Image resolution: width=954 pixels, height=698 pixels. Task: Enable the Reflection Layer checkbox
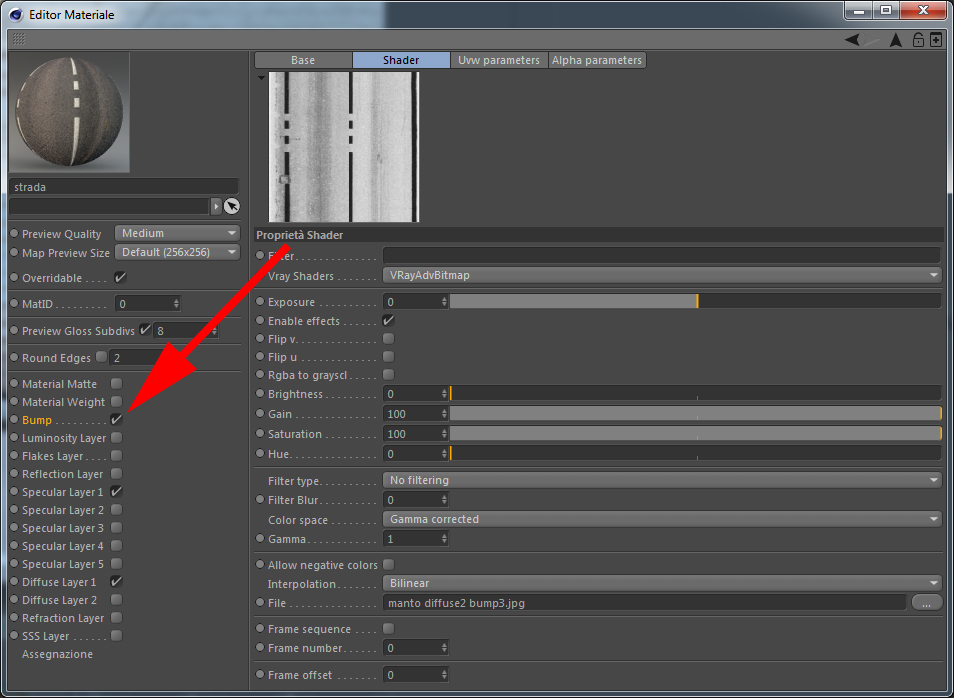[x=116, y=473]
